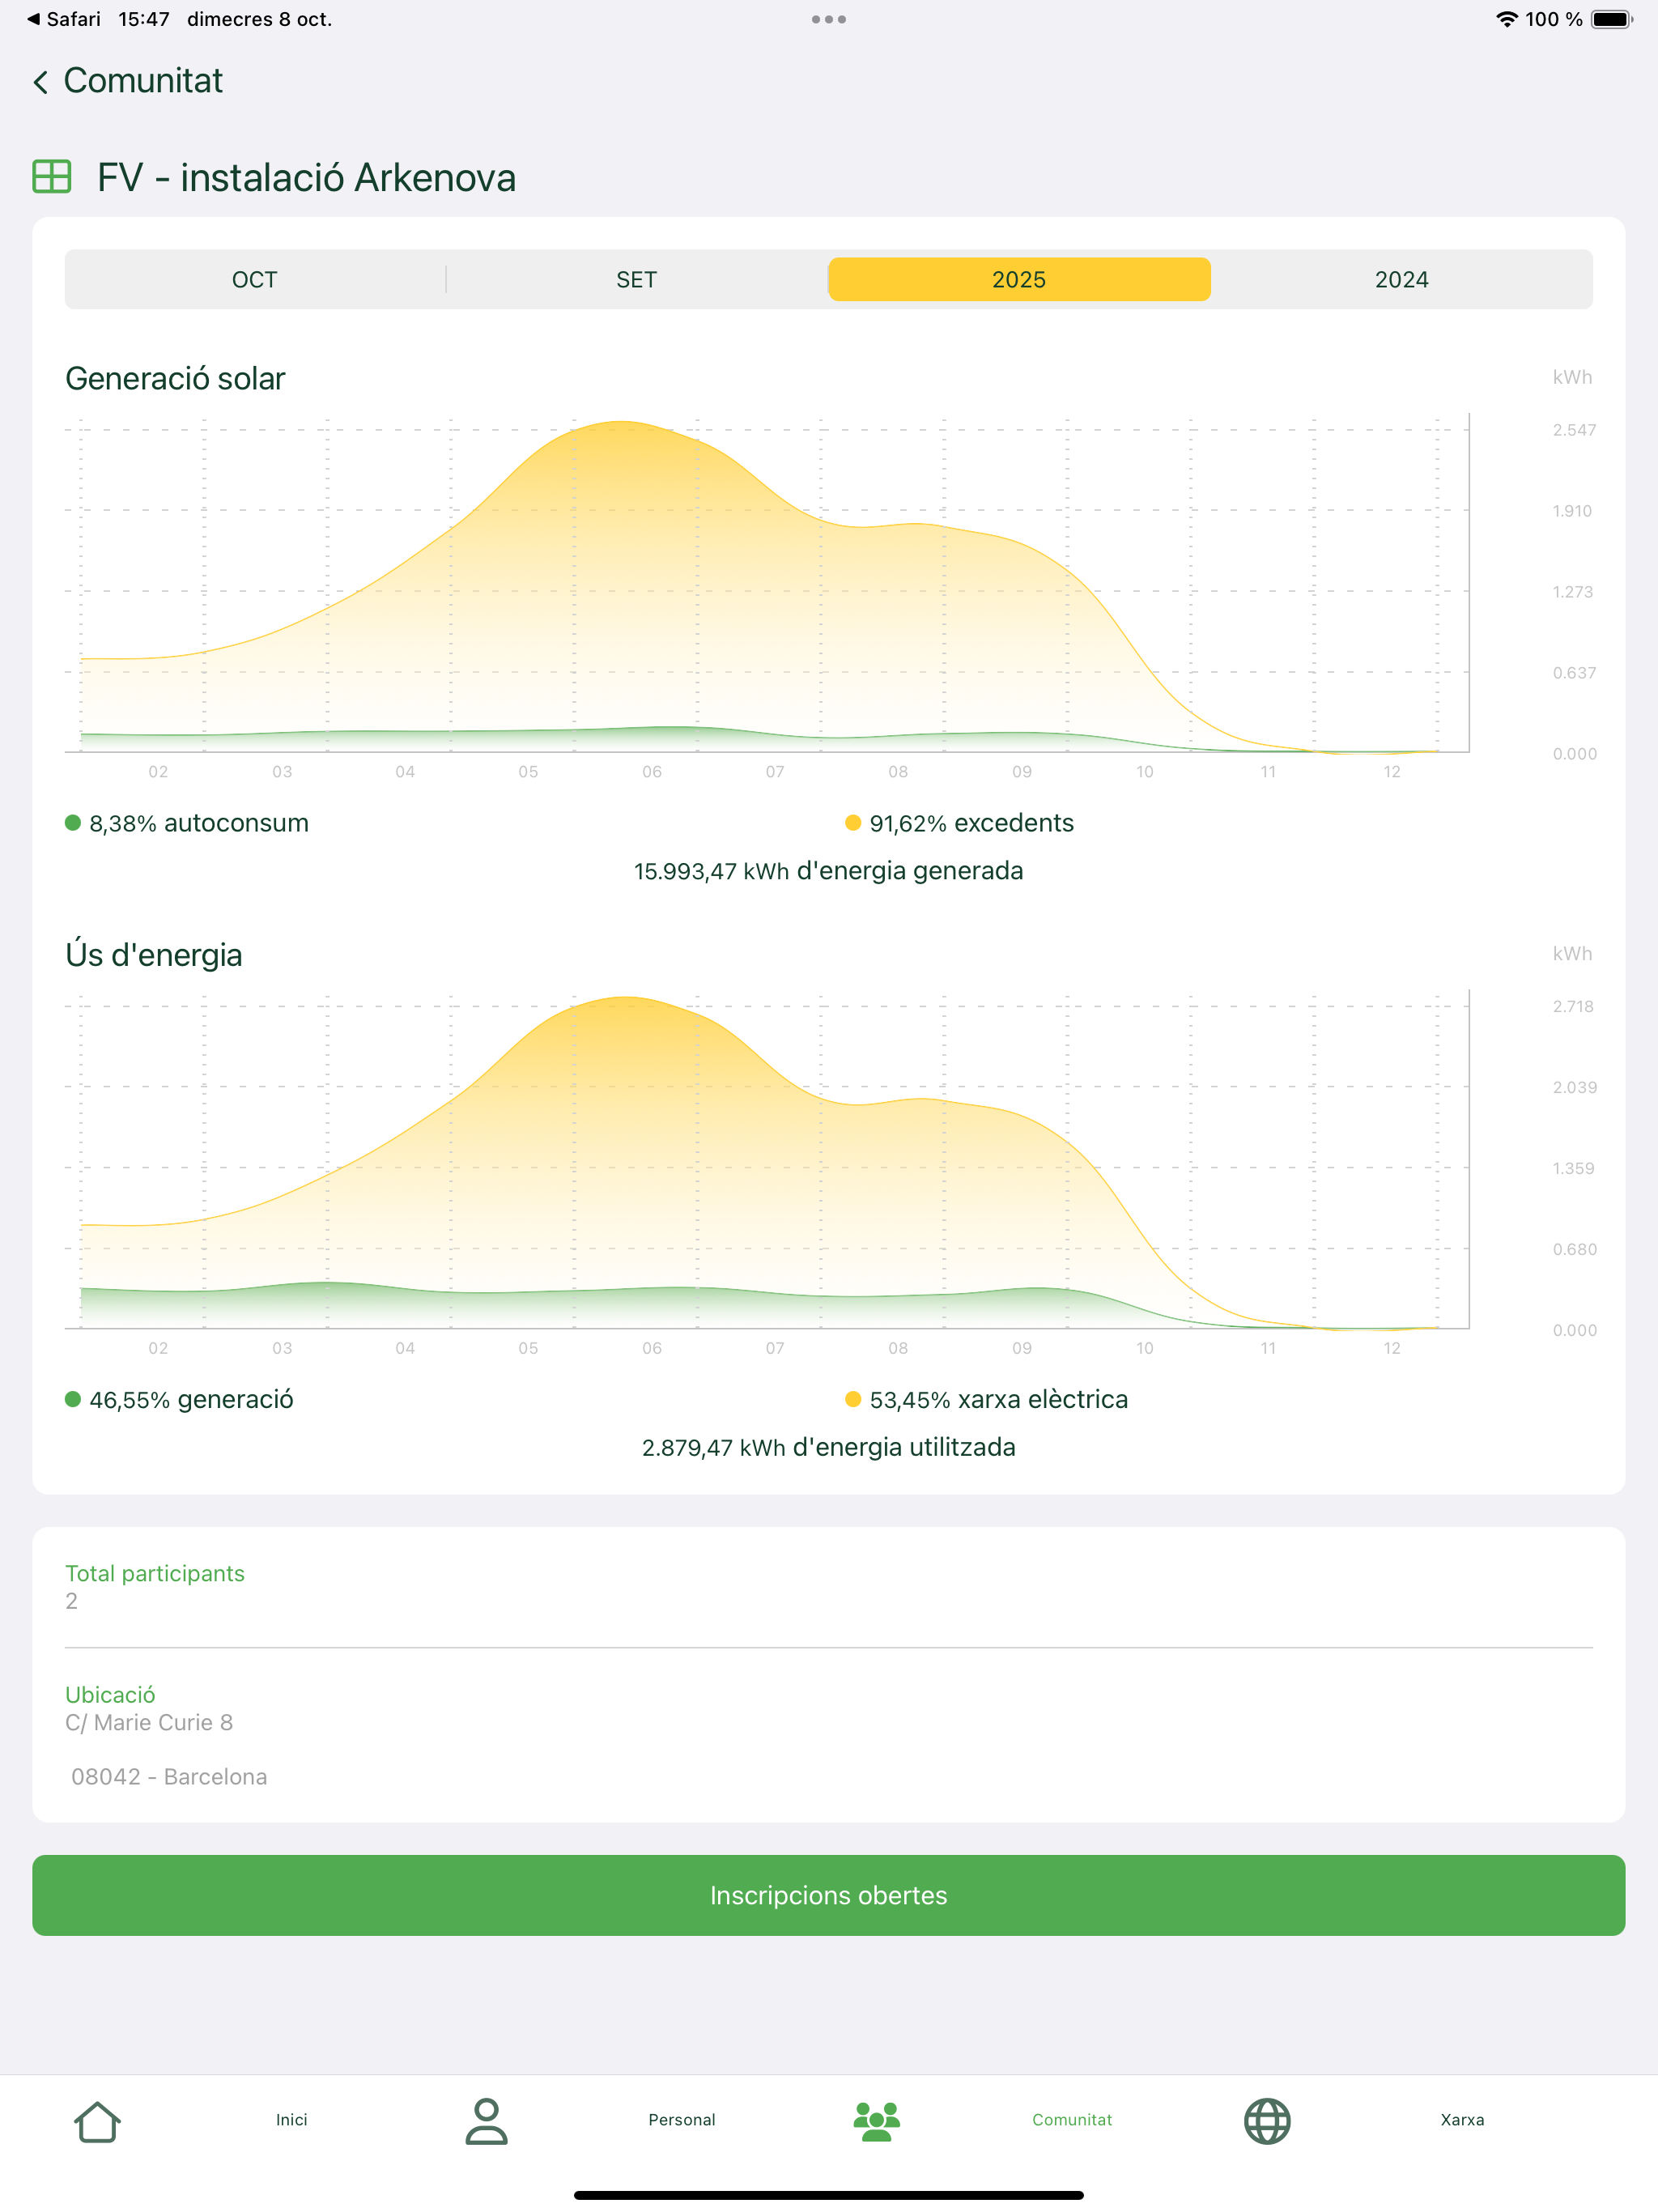Image resolution: width=1658 pixels, height=2212 pixels.
Task: Tap the 53,45% xarxa elèctrica label
Action: coord(999,1399)
